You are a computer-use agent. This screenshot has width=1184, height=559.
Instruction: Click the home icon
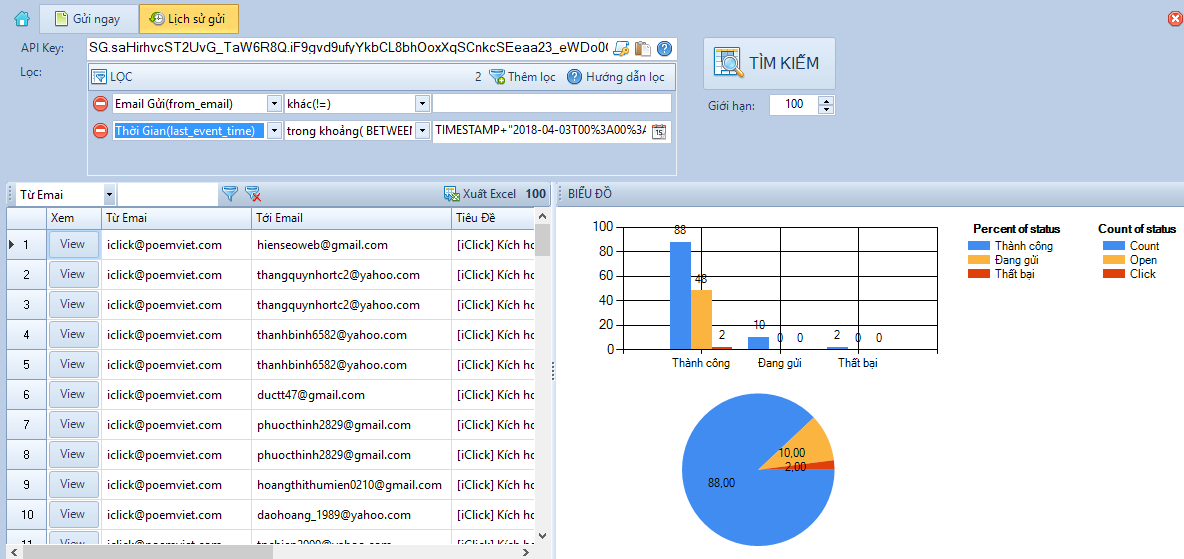click(22, 19)
